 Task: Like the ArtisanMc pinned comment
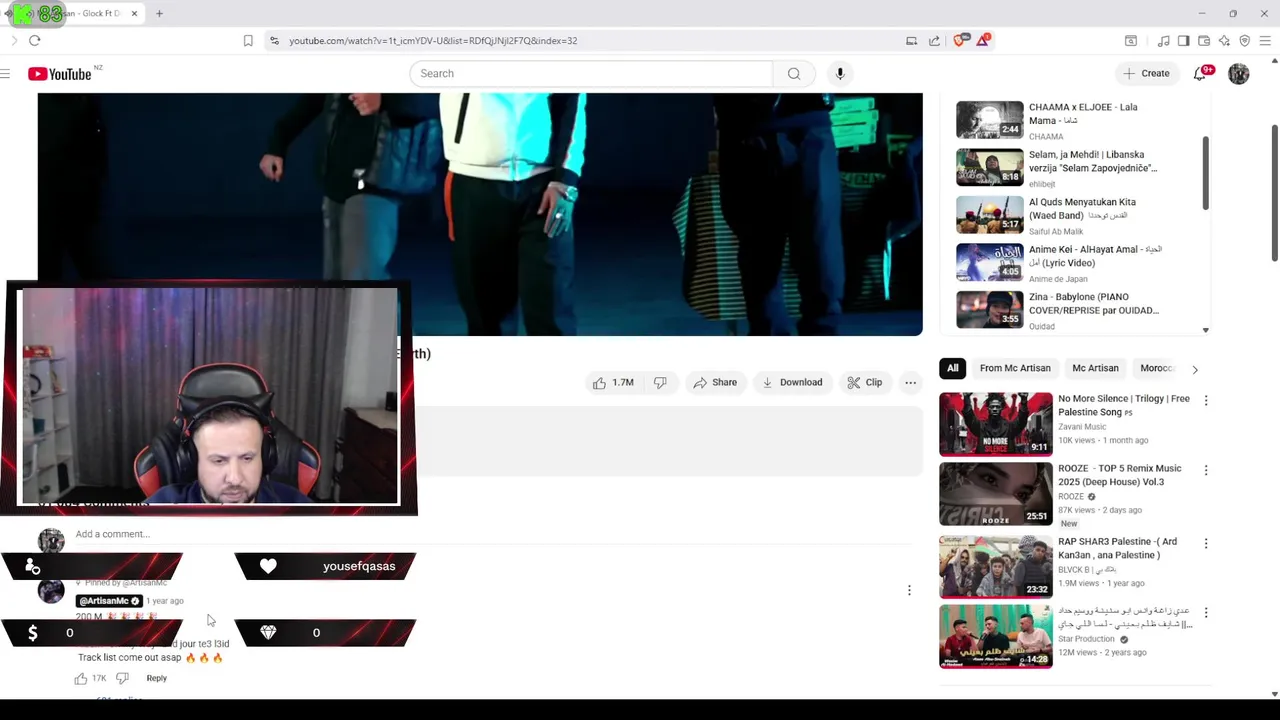pos(81,678)
